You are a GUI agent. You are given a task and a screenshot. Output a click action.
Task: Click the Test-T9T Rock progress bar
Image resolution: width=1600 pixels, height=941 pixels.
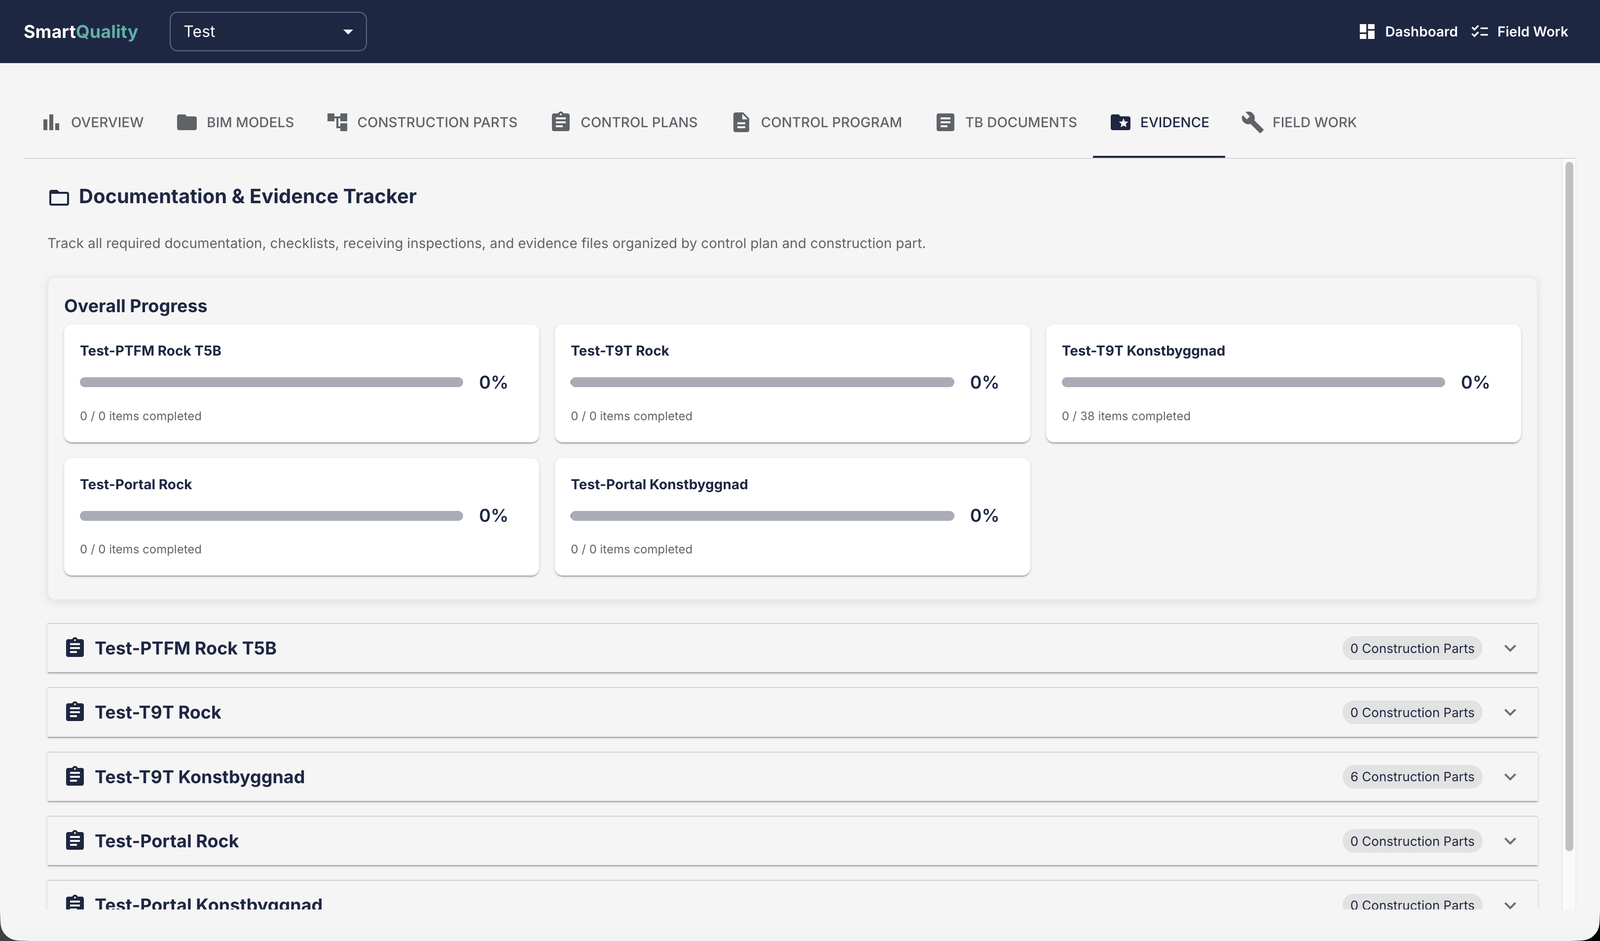(762, 382)
